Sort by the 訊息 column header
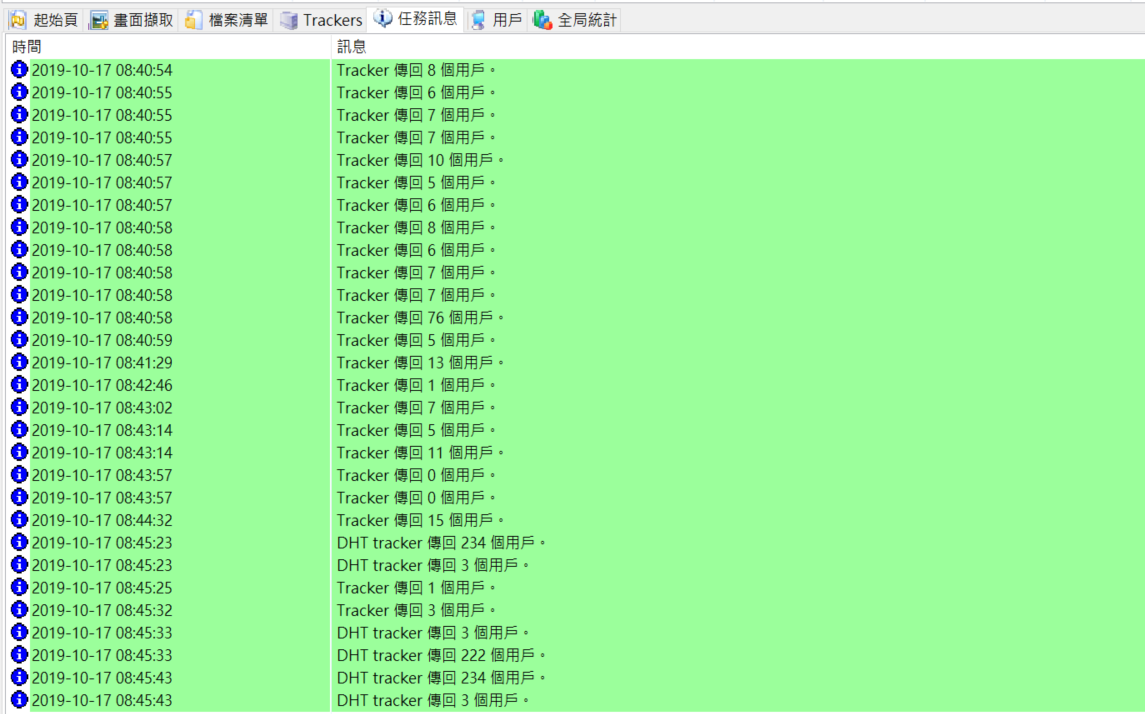Screen dimensions: 1145x714 coord(738,47)
